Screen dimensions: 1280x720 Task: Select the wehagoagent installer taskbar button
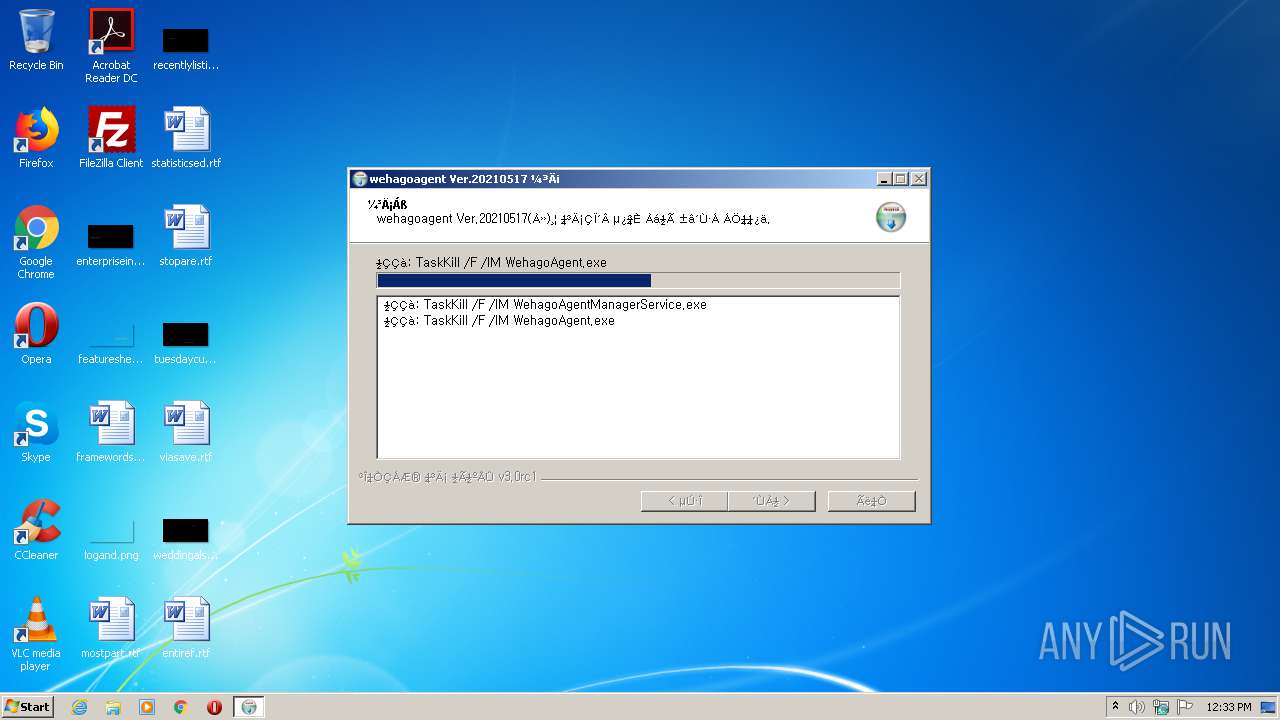coord(249,707)
